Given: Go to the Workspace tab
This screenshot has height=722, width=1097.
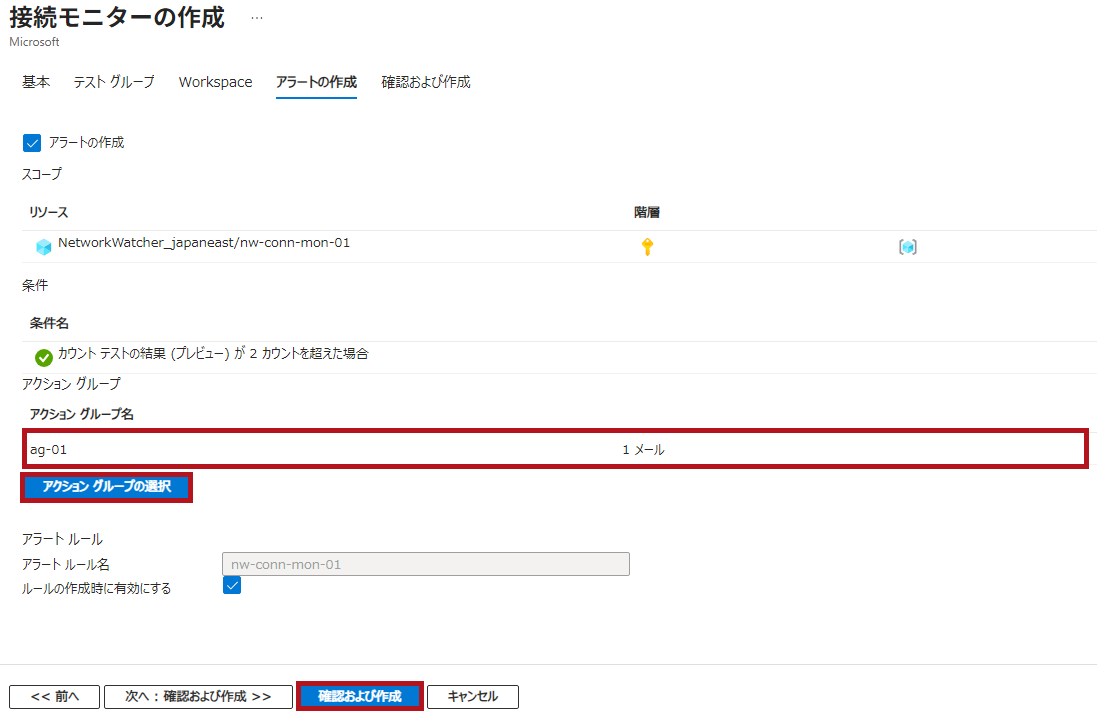Looking at the screenshot, I should pyautogui.click(x=215, y=82).
